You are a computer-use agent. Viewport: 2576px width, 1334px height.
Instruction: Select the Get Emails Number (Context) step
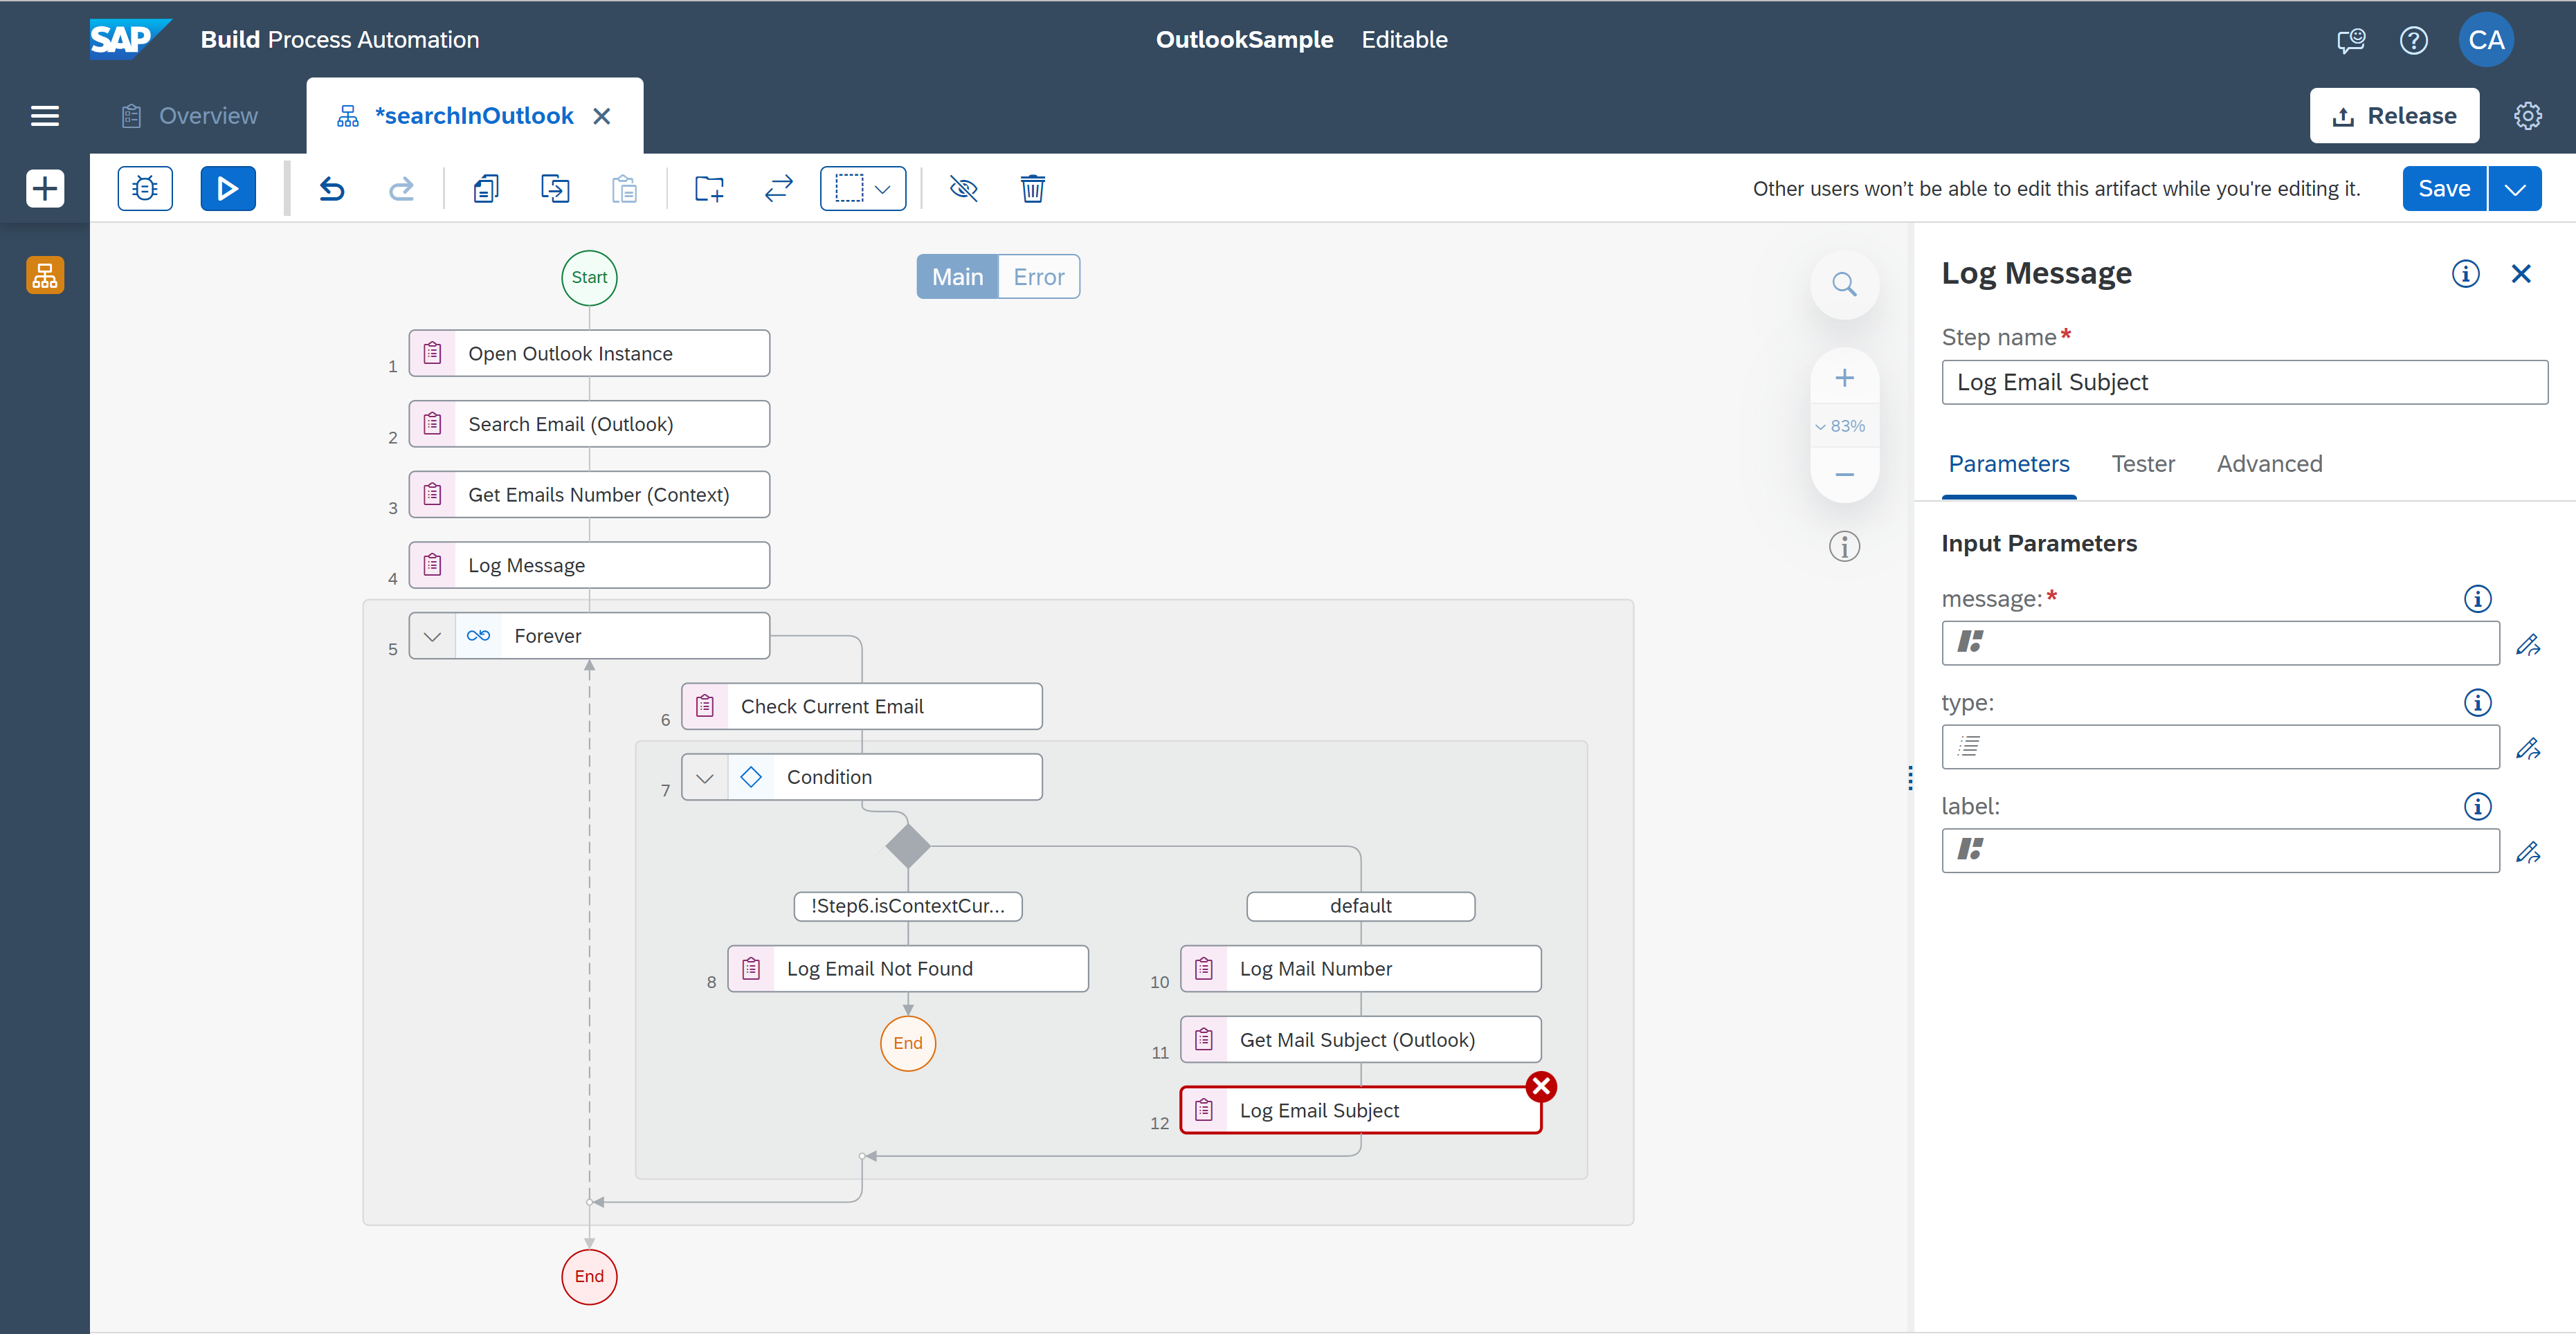[x=589, y=495]
